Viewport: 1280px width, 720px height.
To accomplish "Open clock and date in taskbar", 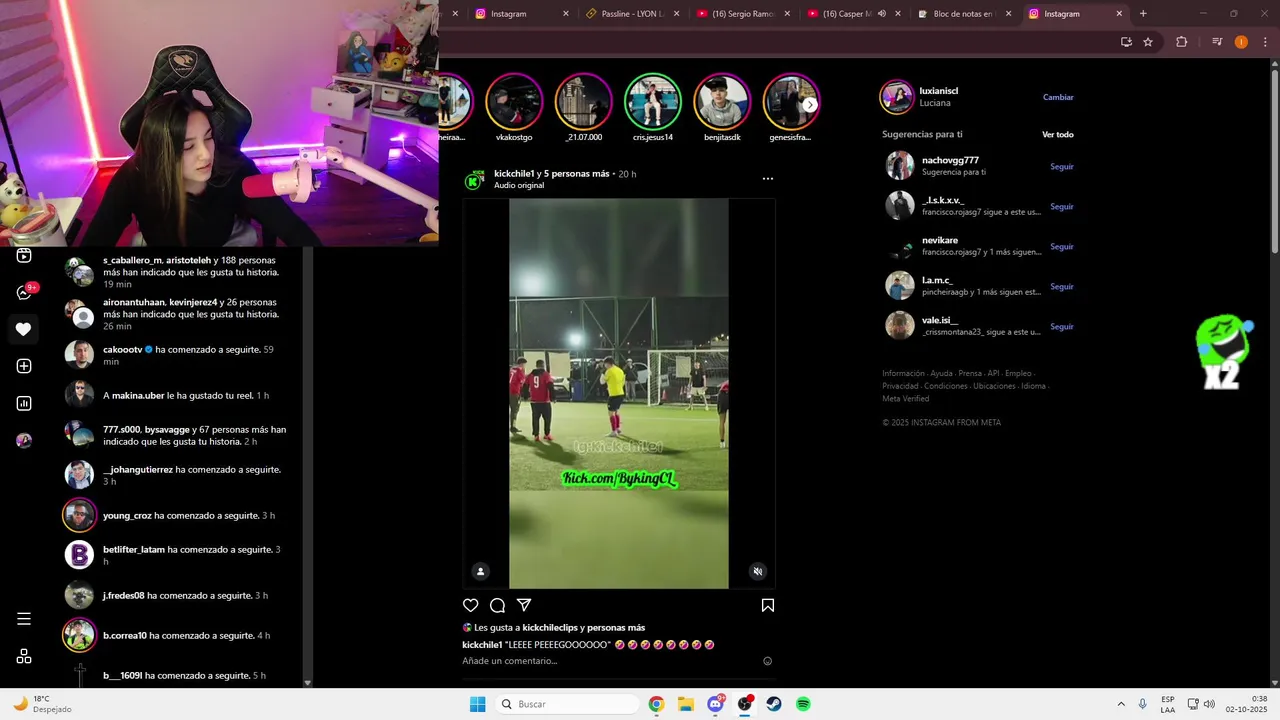I will 1246,704.
